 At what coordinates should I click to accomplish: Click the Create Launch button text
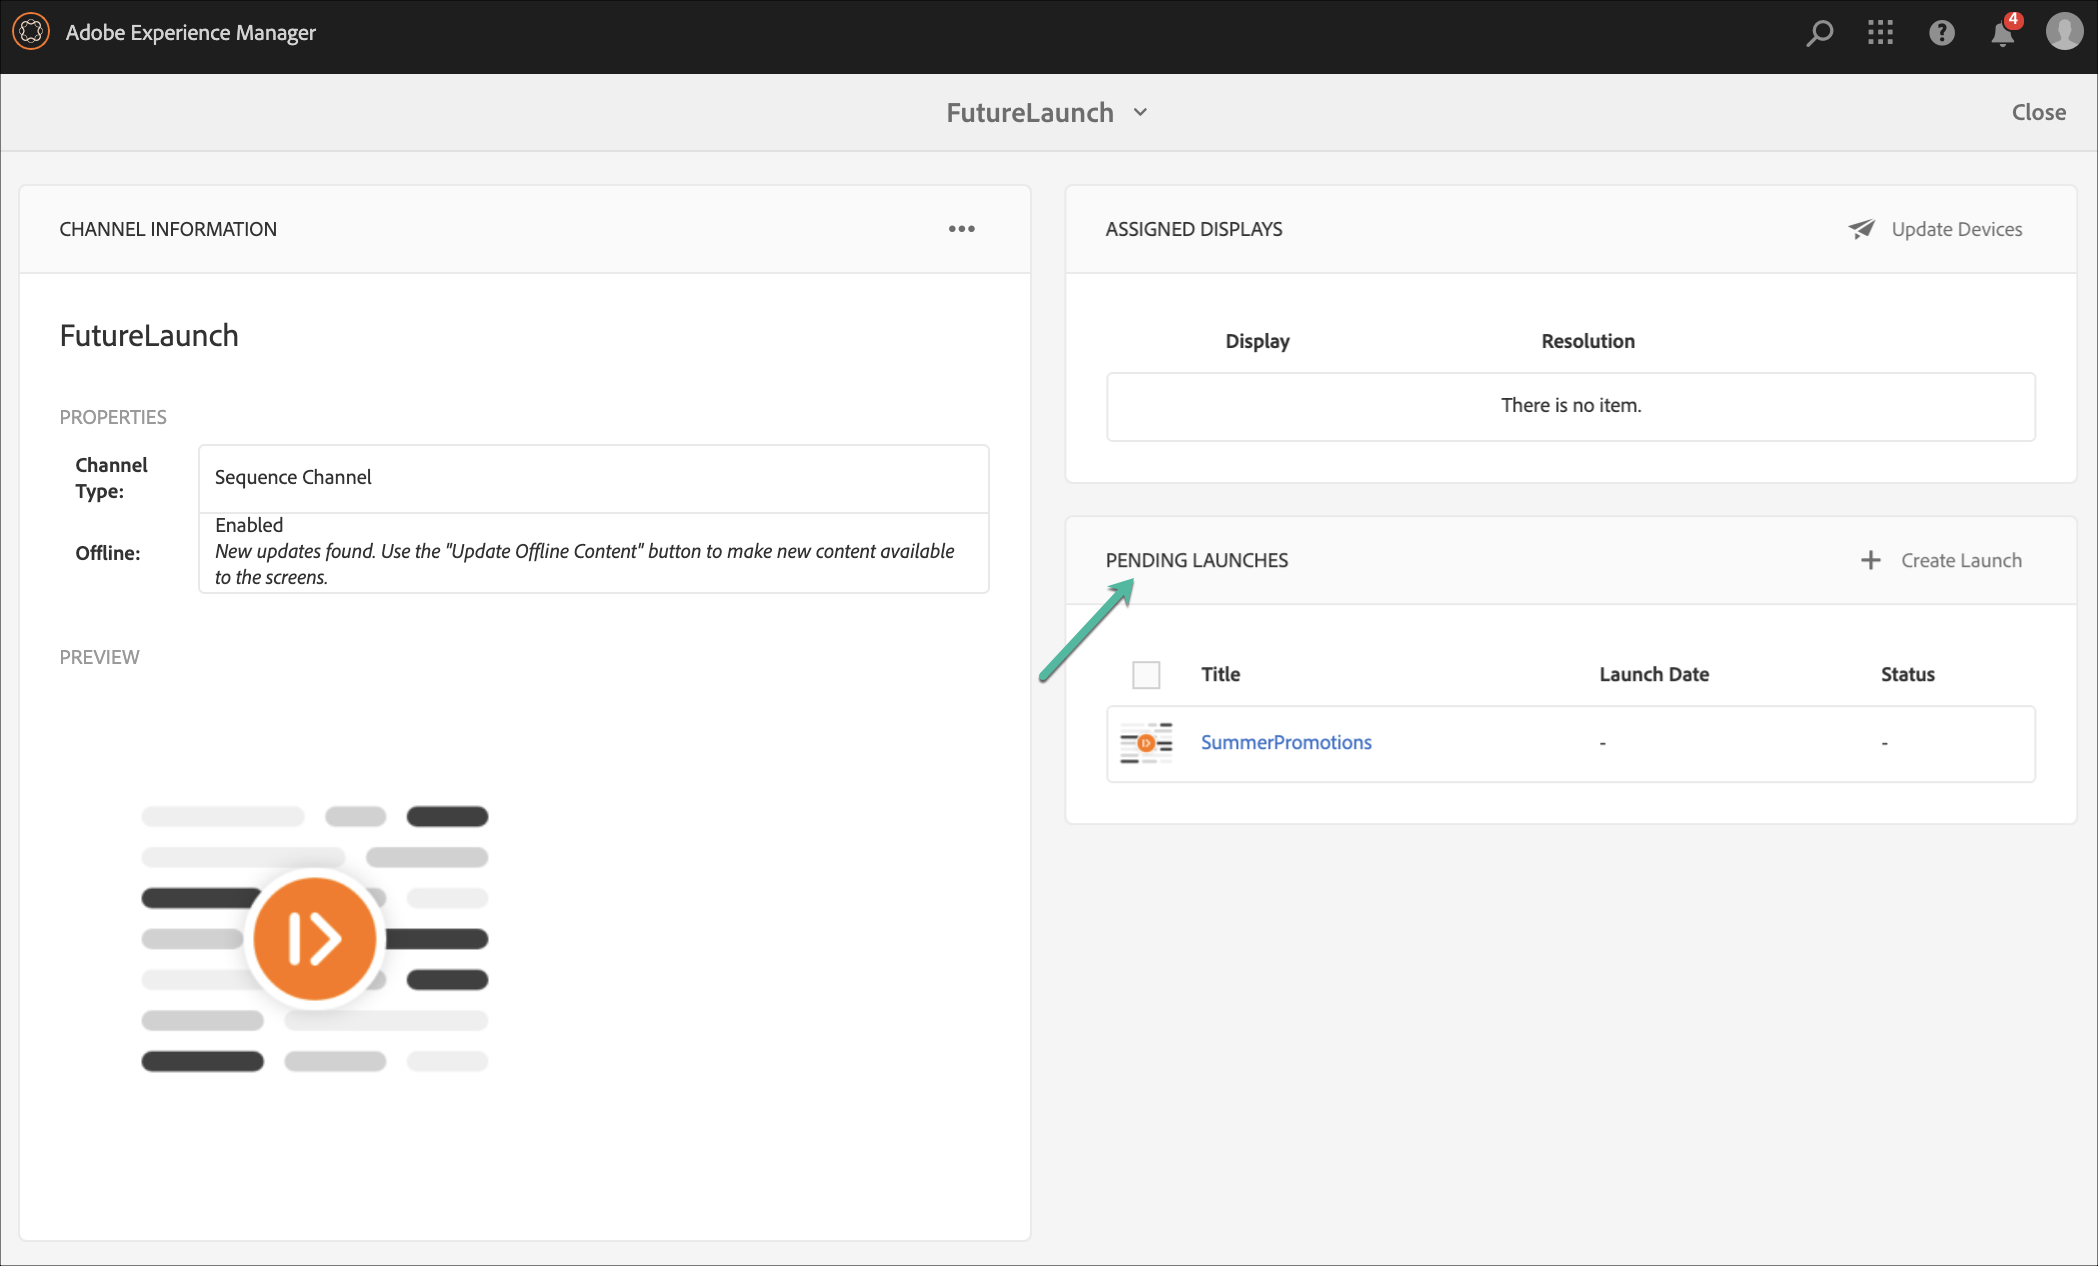tap(1961, 560)
